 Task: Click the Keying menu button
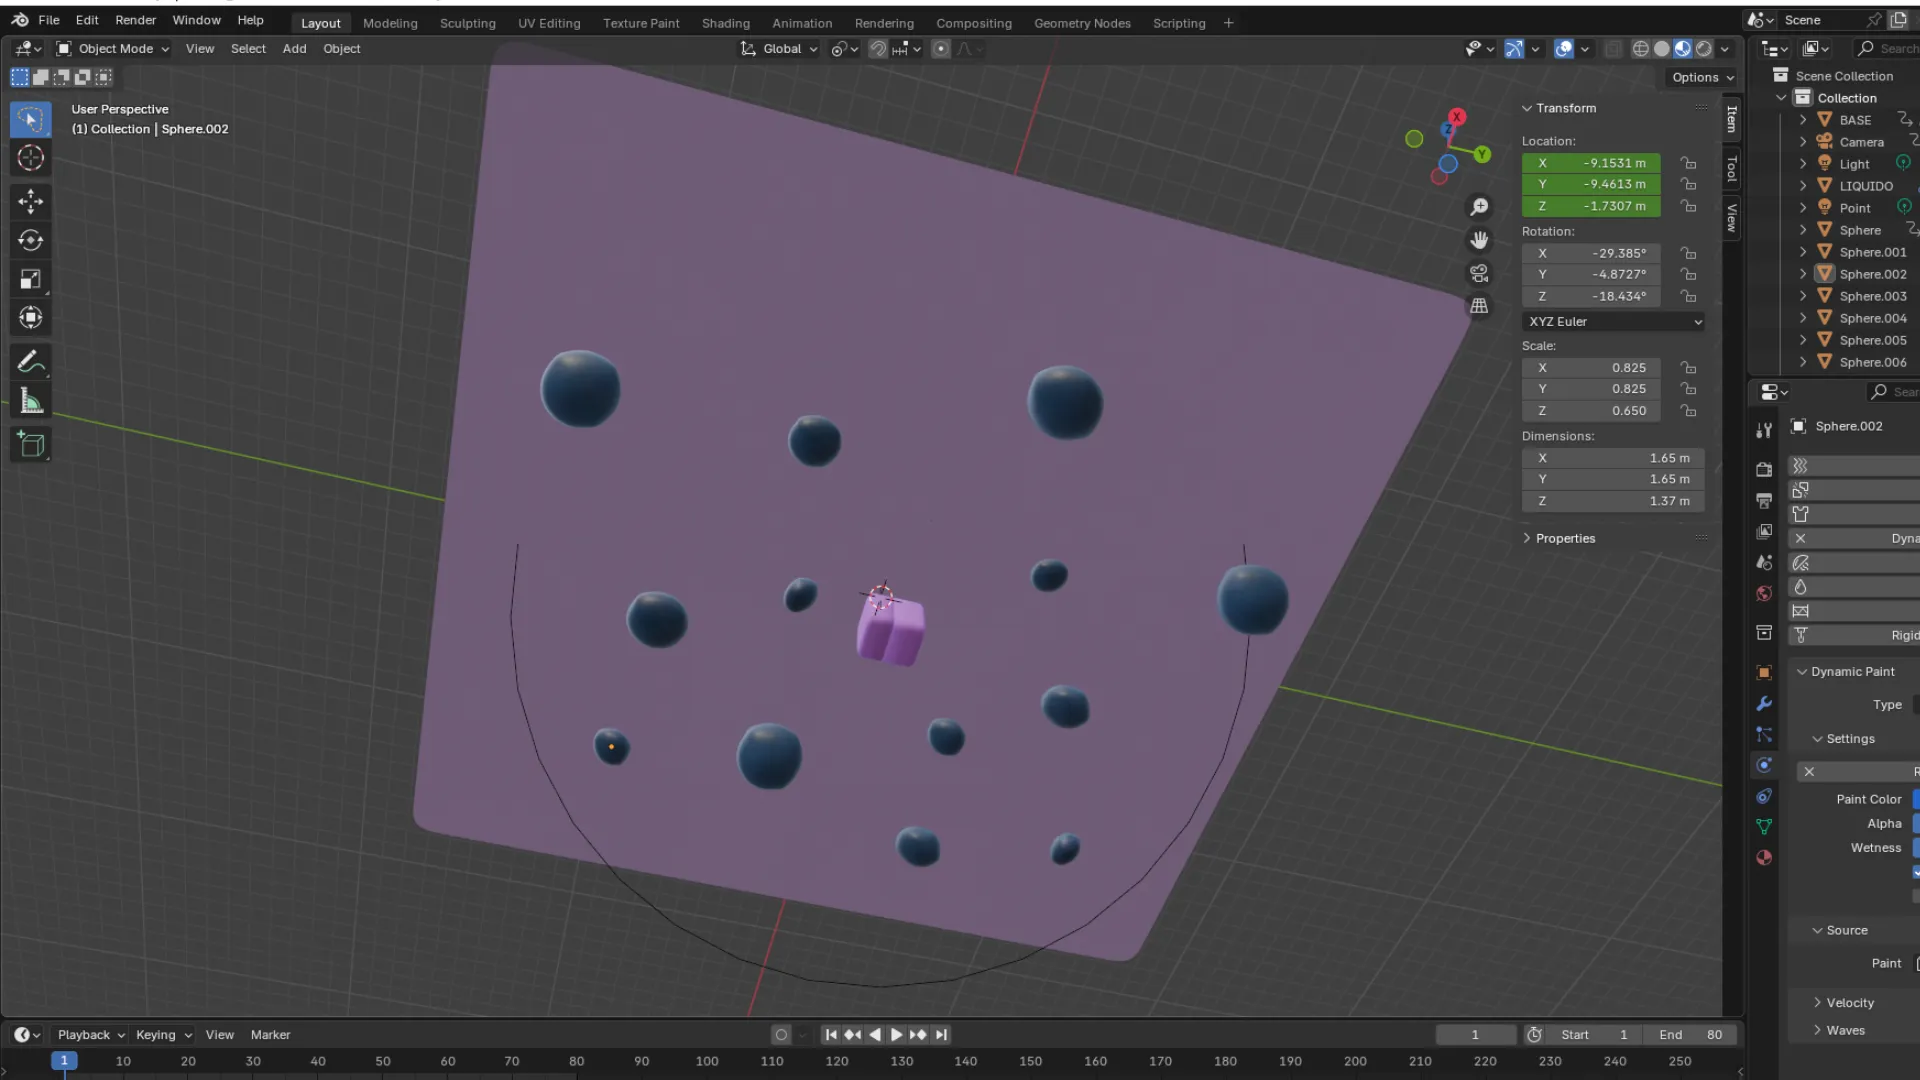pyautogui.click(x=163, y=1035)
